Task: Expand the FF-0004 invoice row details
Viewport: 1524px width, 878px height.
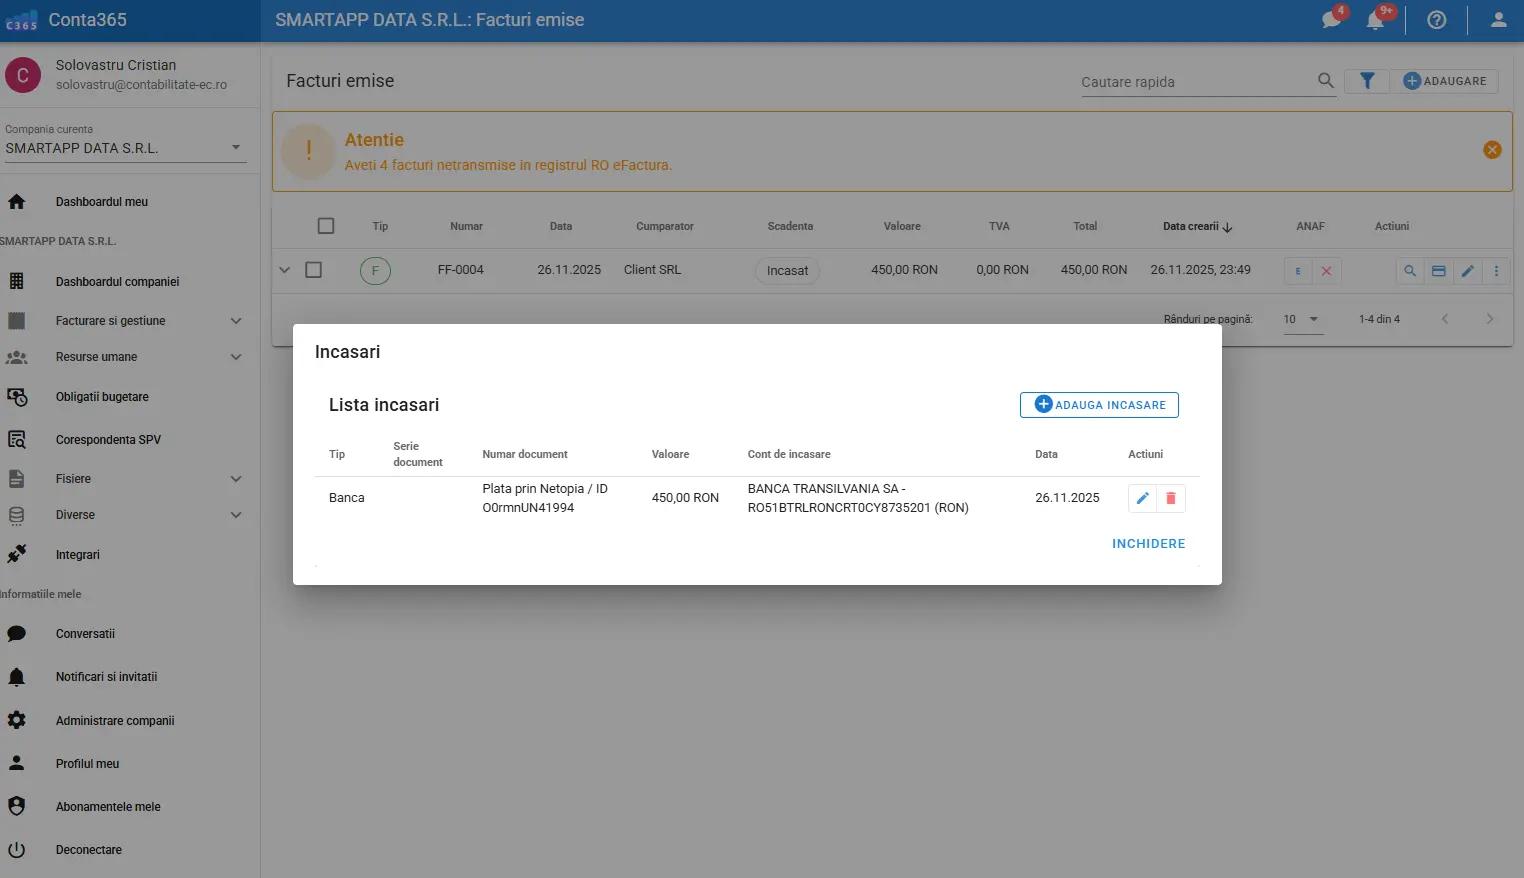Action: click(285, 270)
